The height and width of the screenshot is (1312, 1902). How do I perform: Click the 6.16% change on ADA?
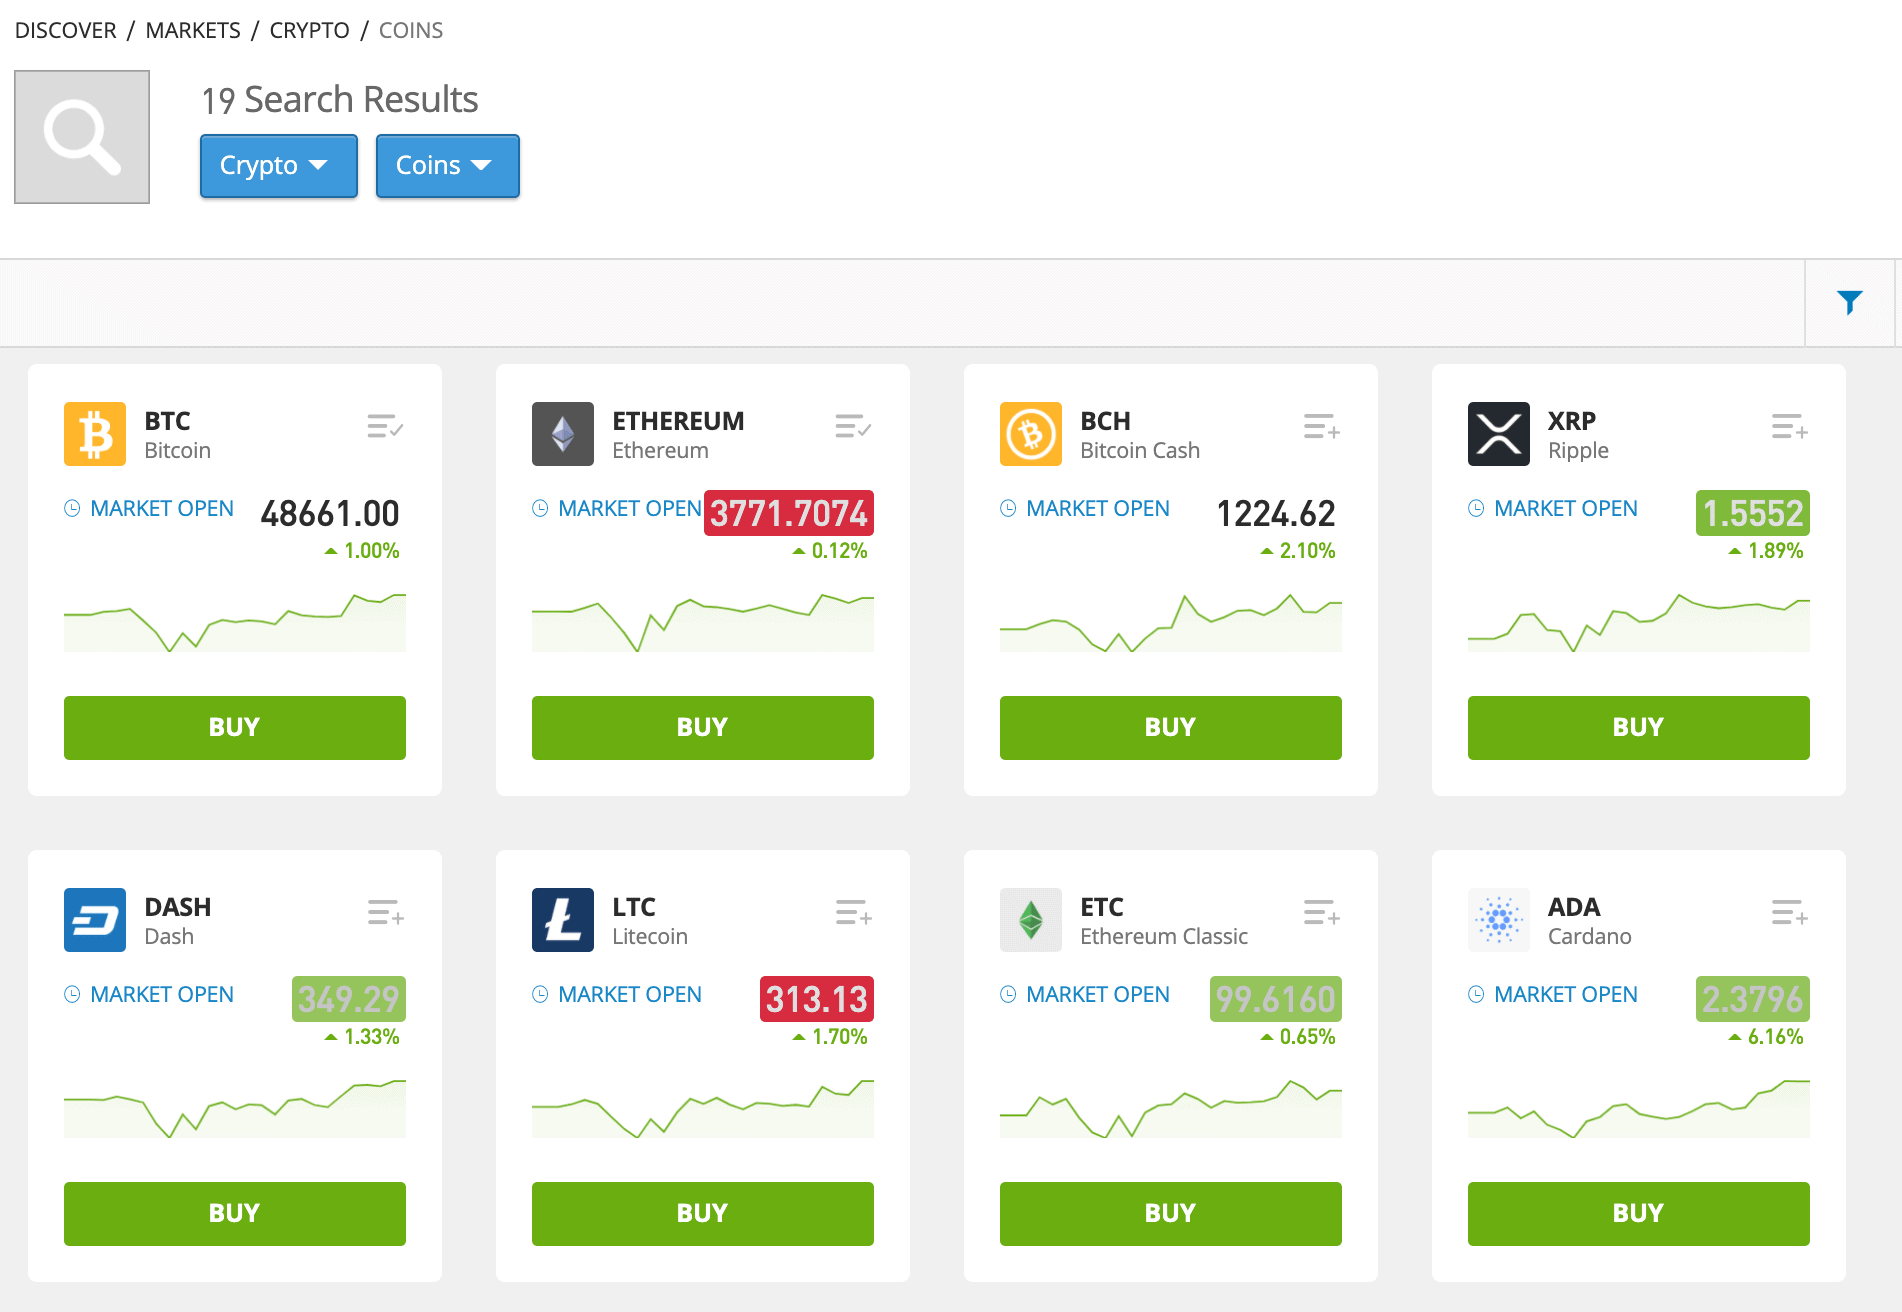1766,1037
